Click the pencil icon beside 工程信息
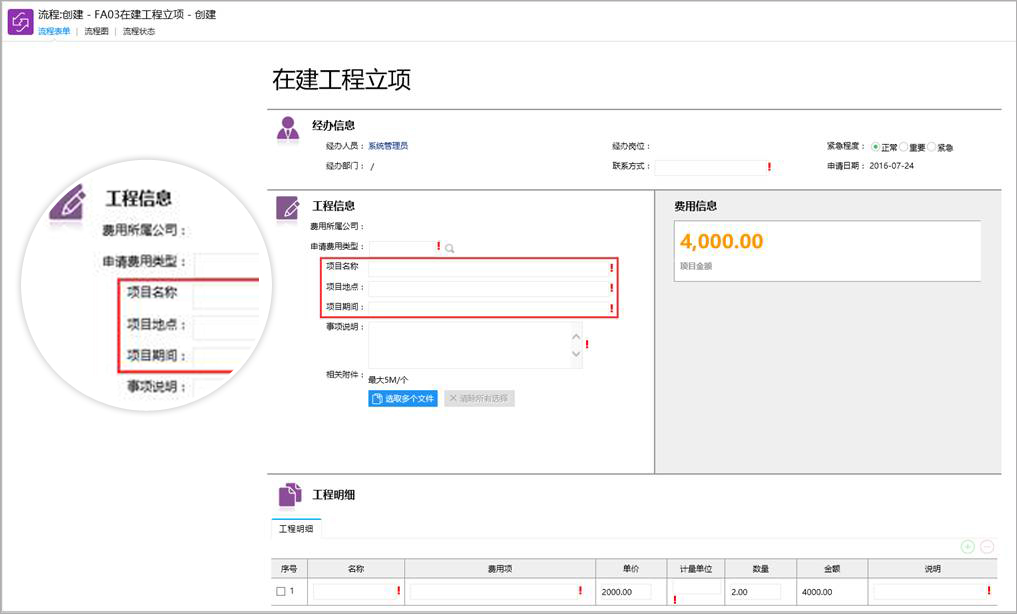The height and width of the screenshot is (614, 1017). pos(289,207)
